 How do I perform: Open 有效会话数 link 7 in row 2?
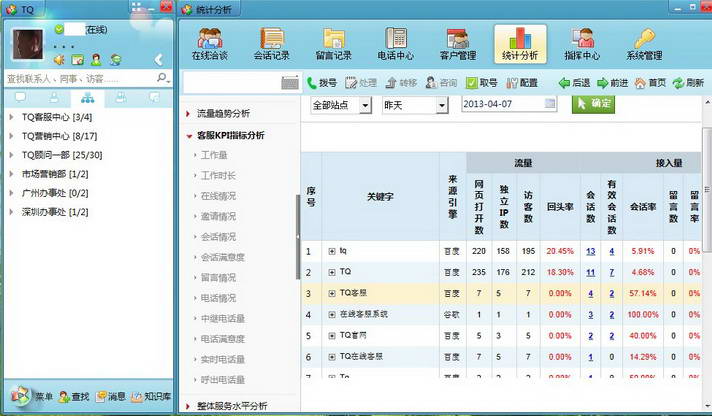(612, 272)
